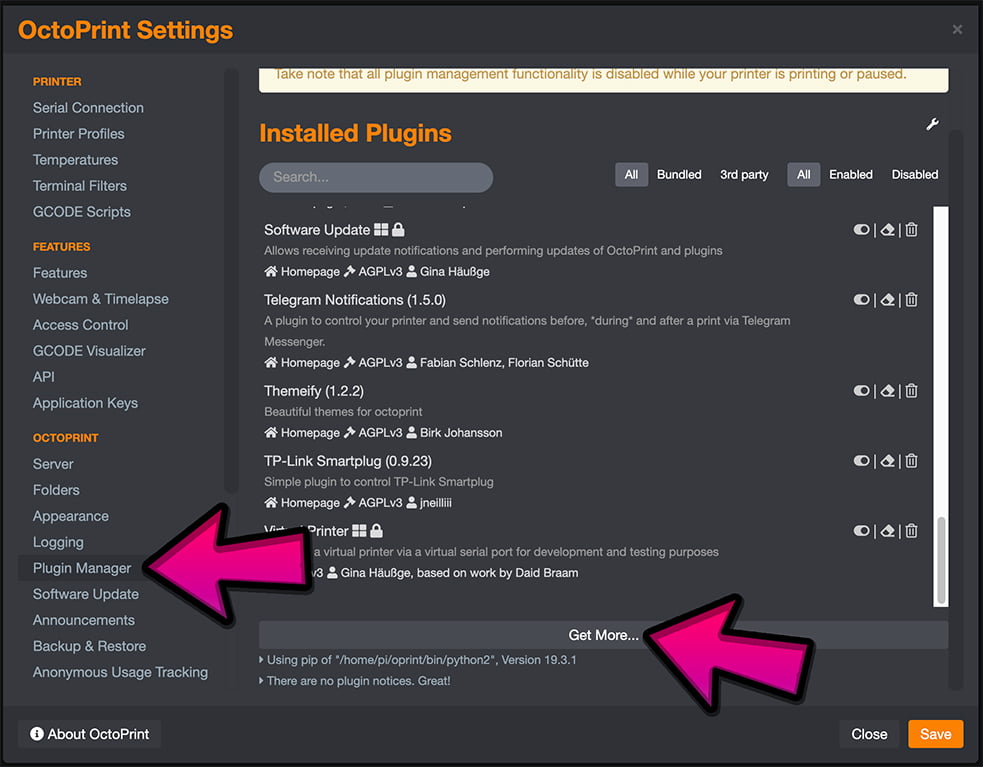983x767 pixels.
Task: Filter plugins by Enabled
Action: (x=851, y=174)
